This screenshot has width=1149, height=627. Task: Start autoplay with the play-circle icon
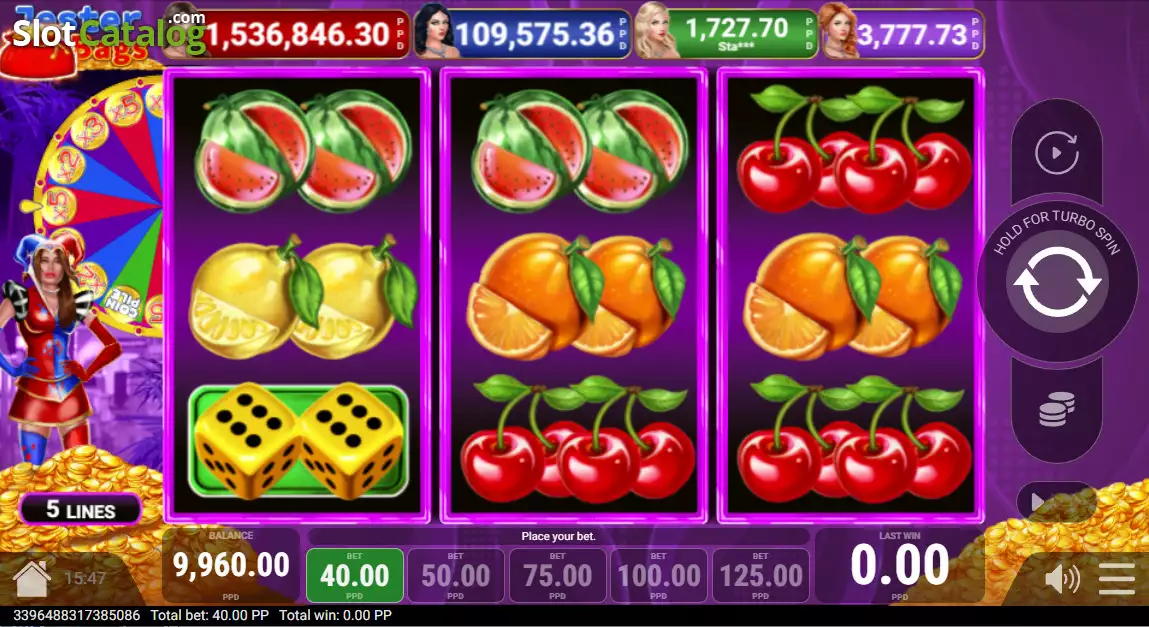(x=1057, y=153)
